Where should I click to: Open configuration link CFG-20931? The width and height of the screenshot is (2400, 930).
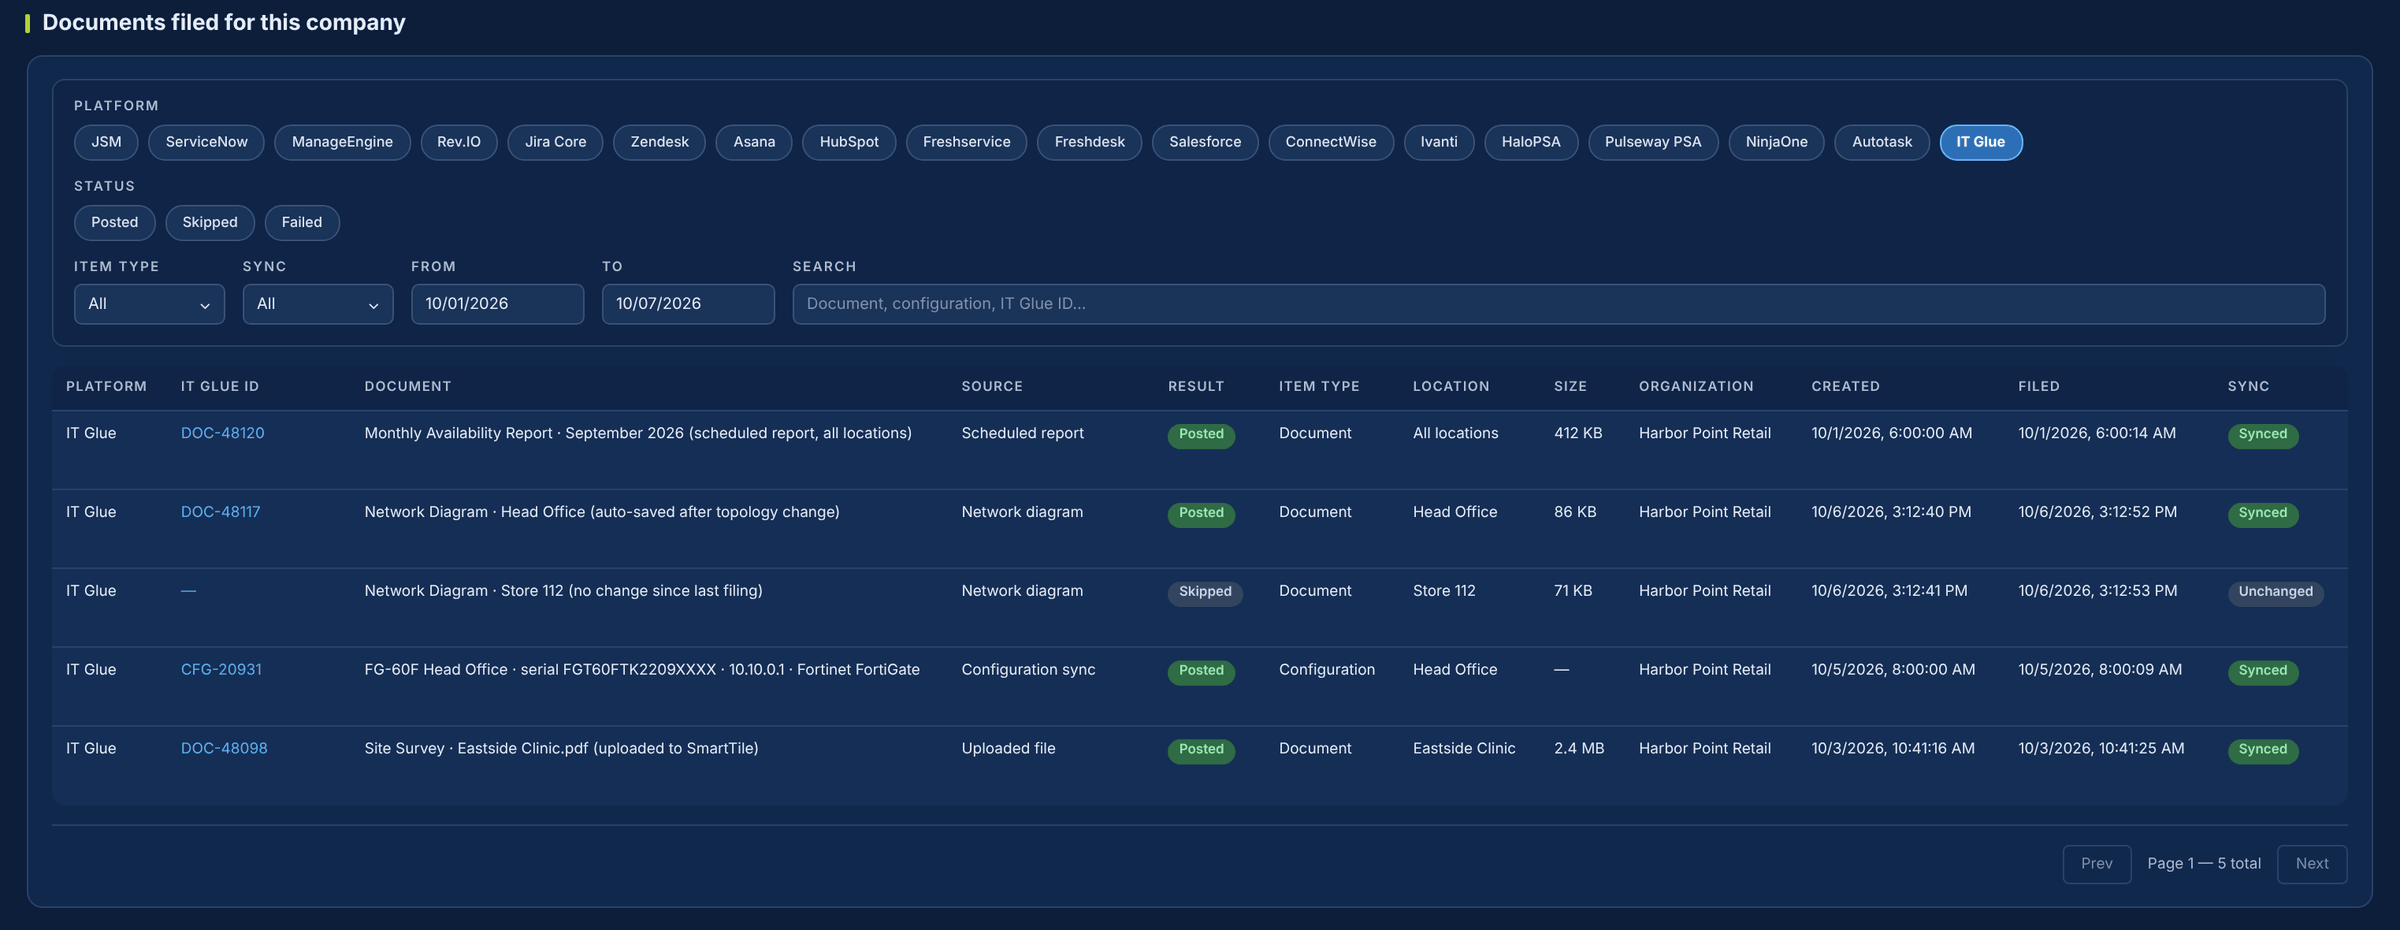pyautogui.click(x=221, y=670)
